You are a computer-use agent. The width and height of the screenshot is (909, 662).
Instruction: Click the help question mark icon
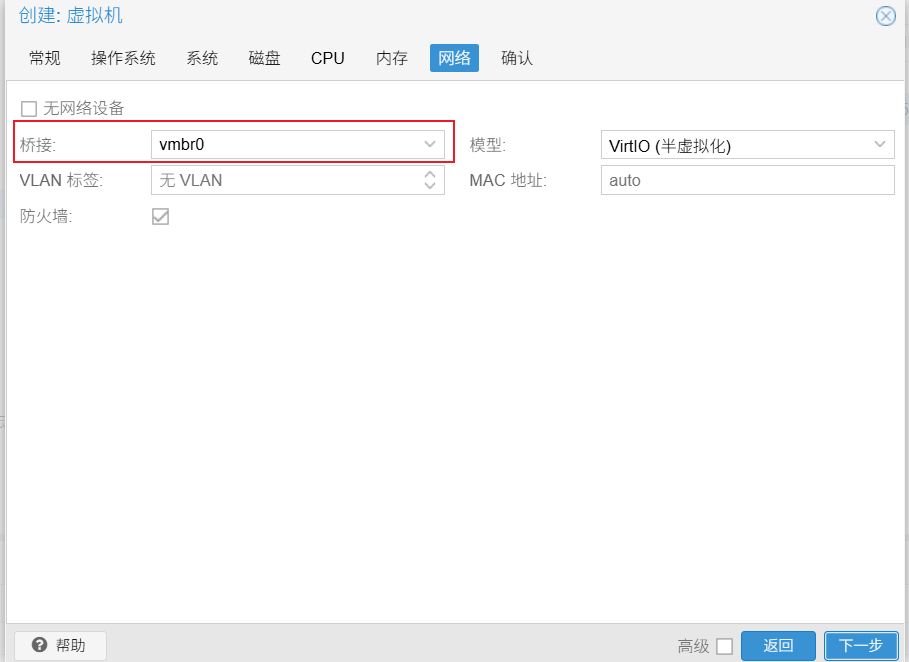[40, 645]
